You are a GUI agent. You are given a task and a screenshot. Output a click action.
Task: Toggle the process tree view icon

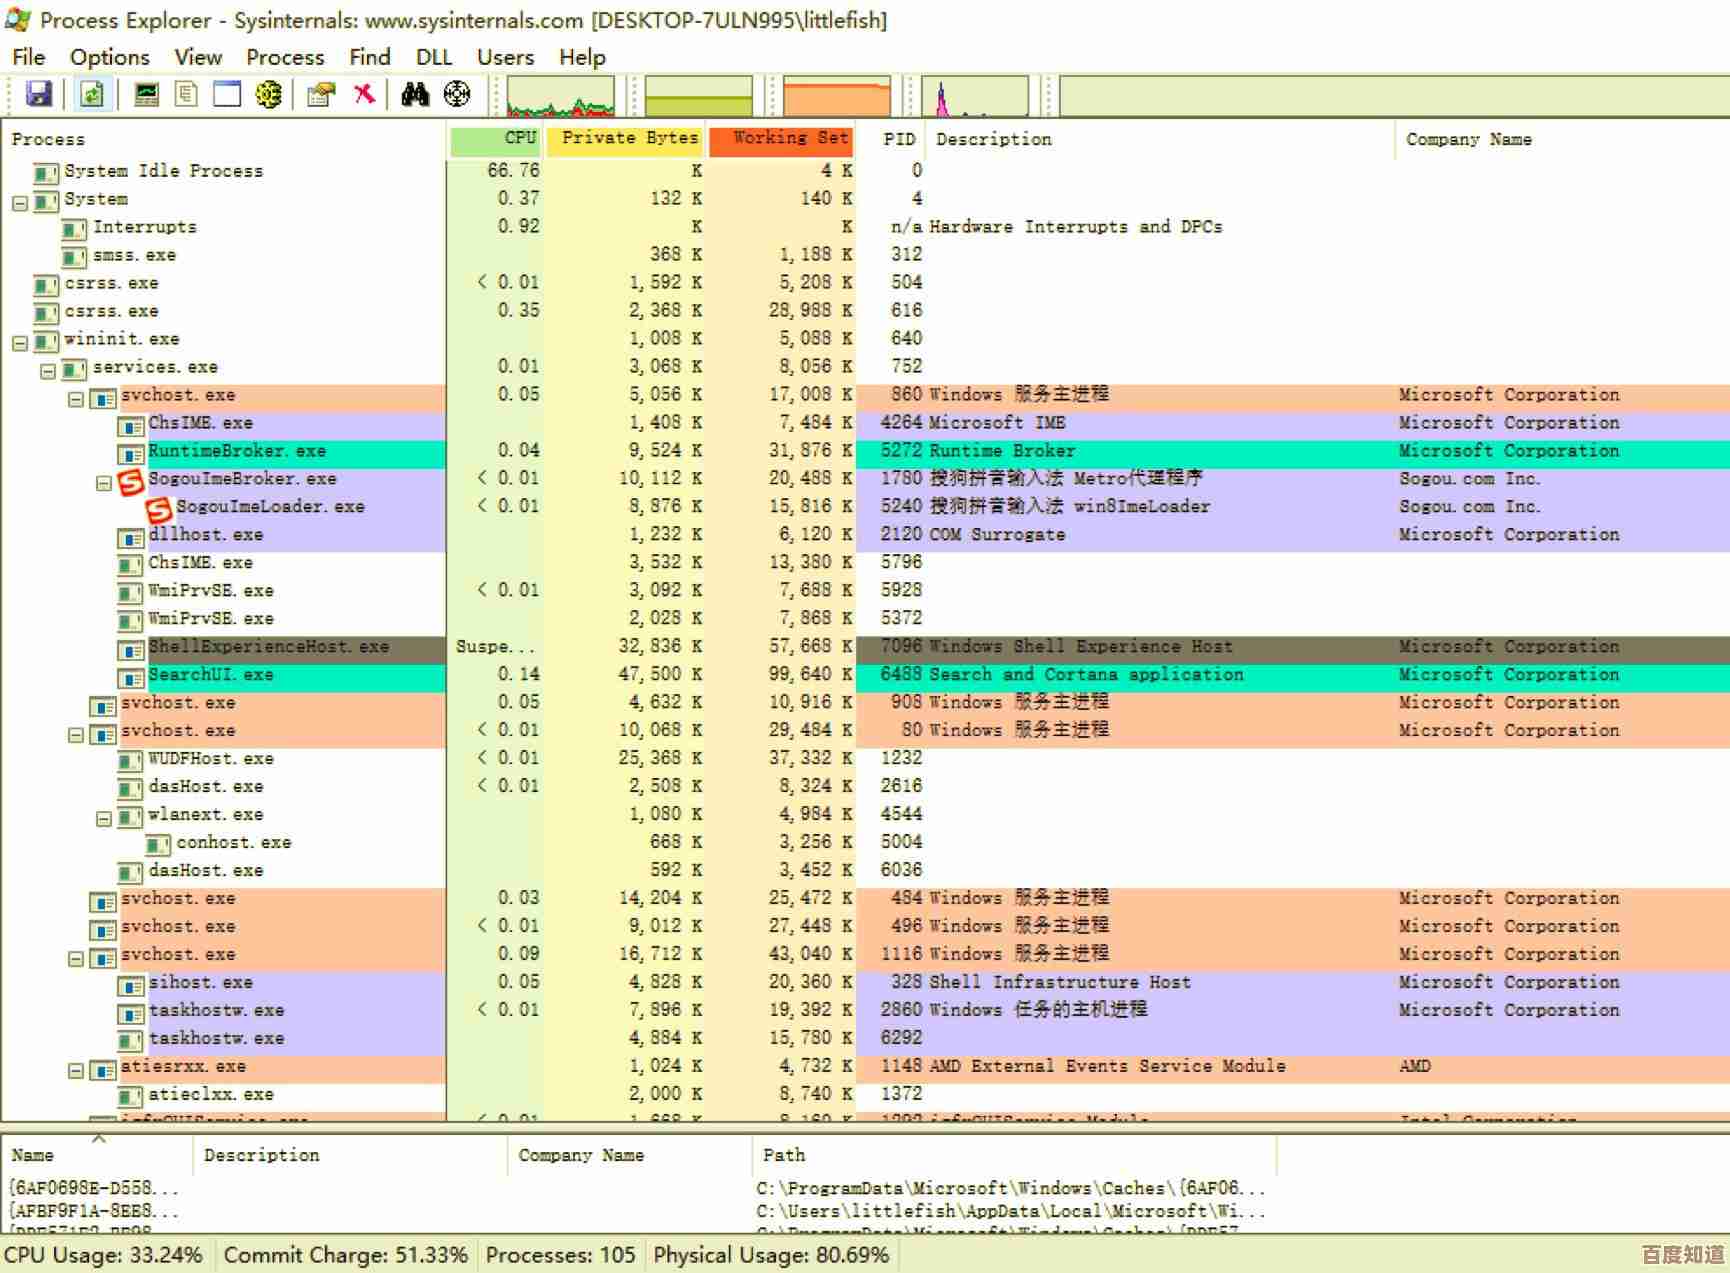[186, 94]
